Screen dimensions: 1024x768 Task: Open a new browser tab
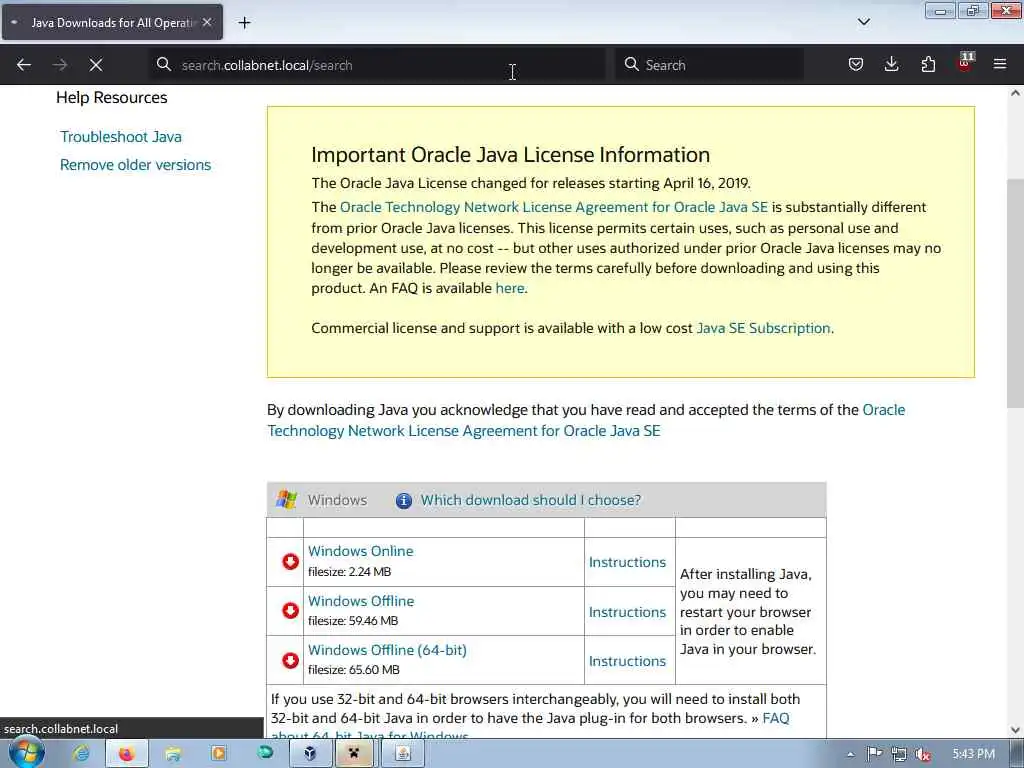click(244, 23)
